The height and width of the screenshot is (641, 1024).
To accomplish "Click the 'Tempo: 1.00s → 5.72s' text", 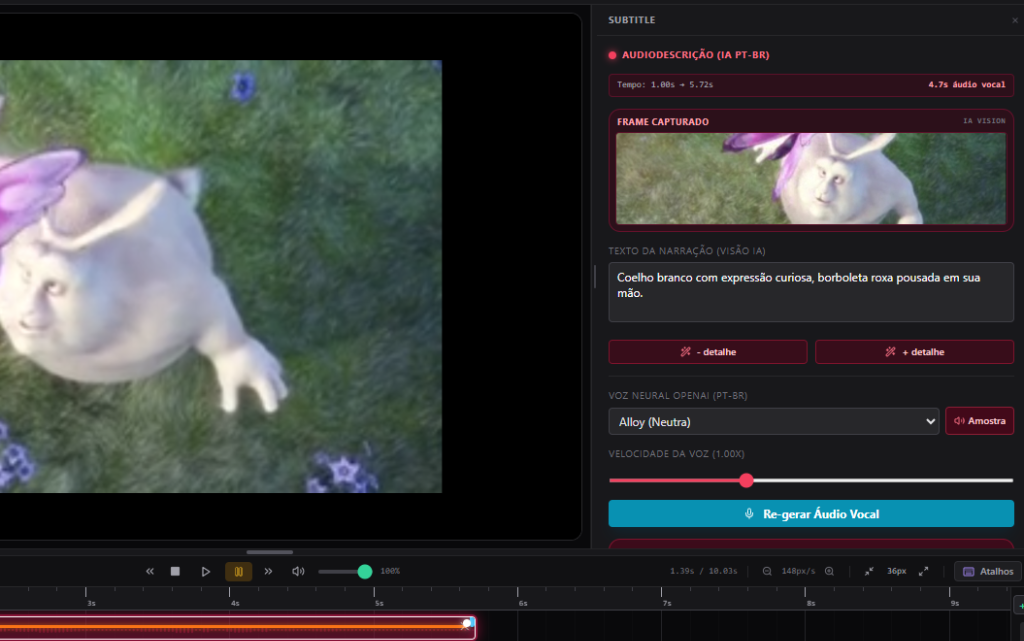I will 665,85.
